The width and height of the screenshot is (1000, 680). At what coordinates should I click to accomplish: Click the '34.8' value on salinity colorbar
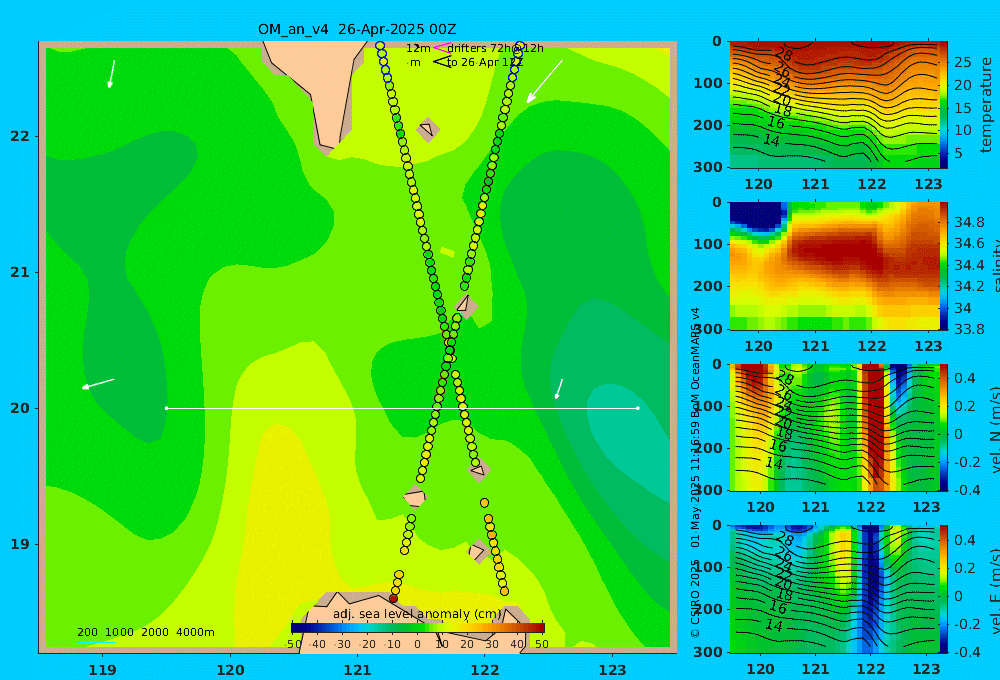click(x=969, y=222)
